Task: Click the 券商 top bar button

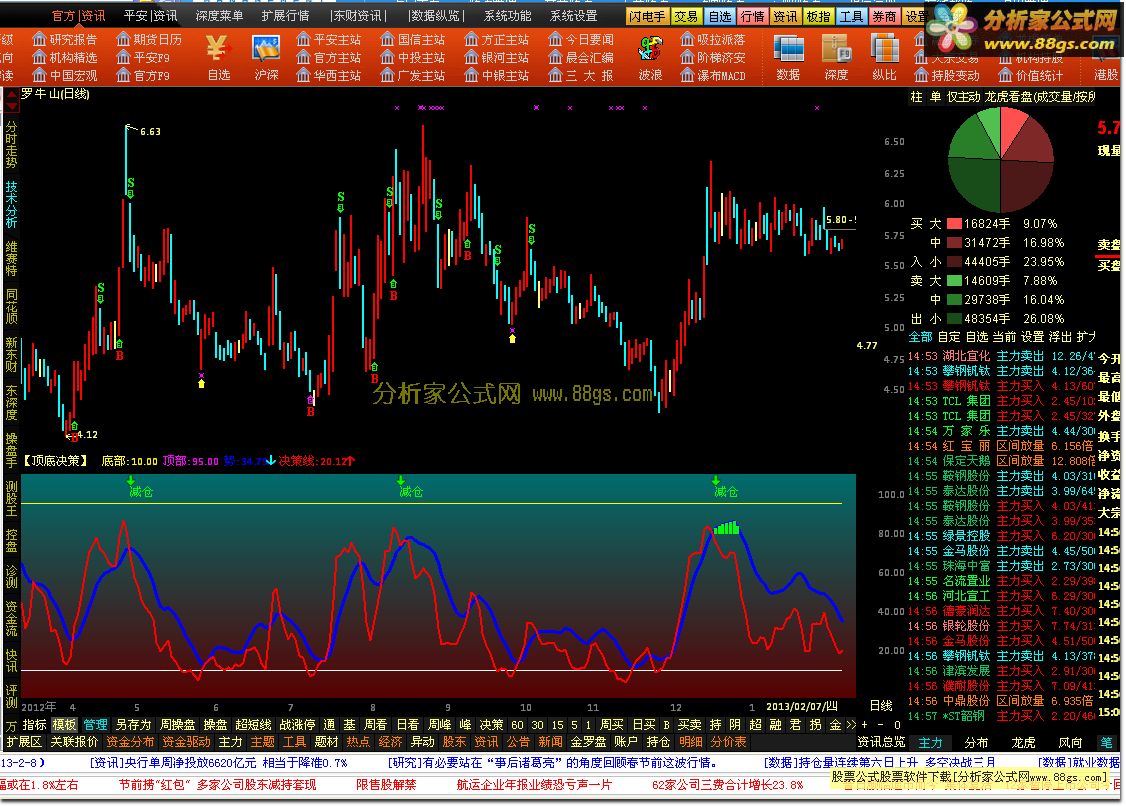Action: 884,16
